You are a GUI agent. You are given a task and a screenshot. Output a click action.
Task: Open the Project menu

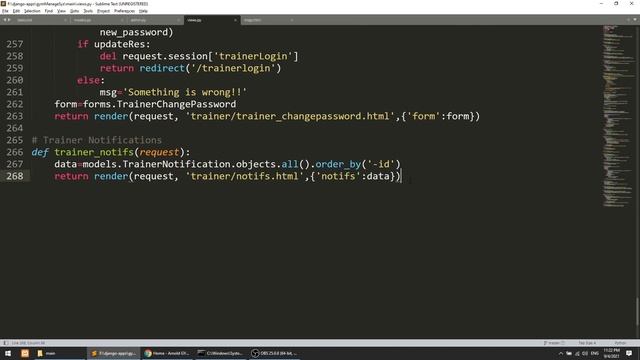103,11
